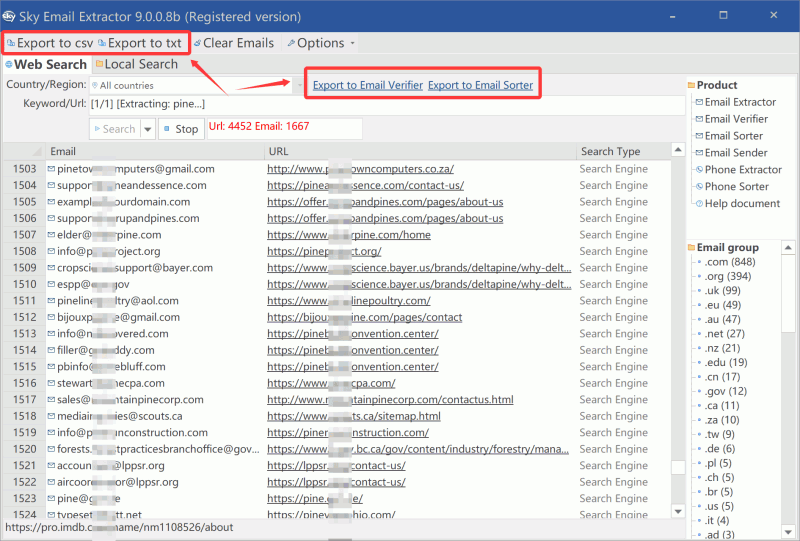This screenshot has height=541, width=800.
Task: Click Export to csv toolbar button
Action: (50, 43)
